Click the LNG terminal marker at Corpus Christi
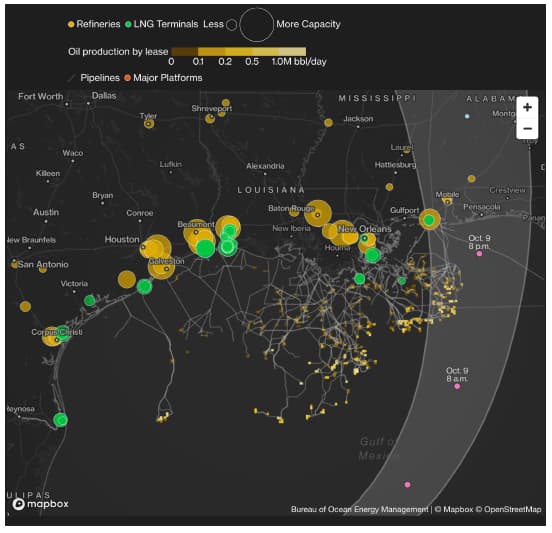552x533 pixels. click(x=64, y=333)
